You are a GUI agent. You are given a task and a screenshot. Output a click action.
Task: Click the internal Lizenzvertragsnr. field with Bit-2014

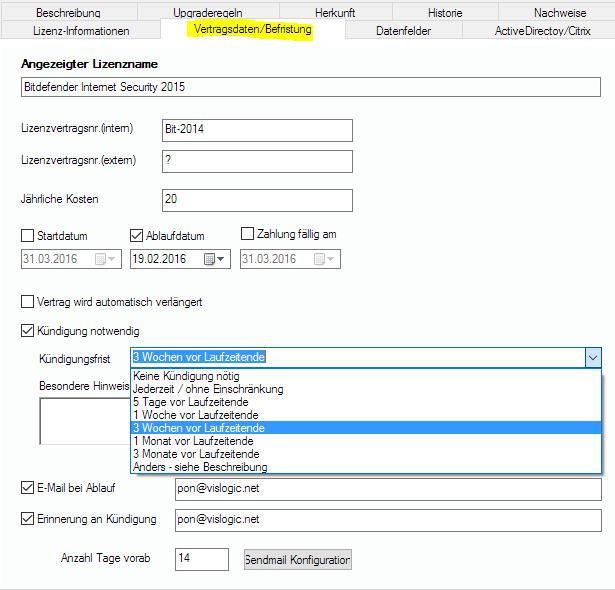pos(257,130)
